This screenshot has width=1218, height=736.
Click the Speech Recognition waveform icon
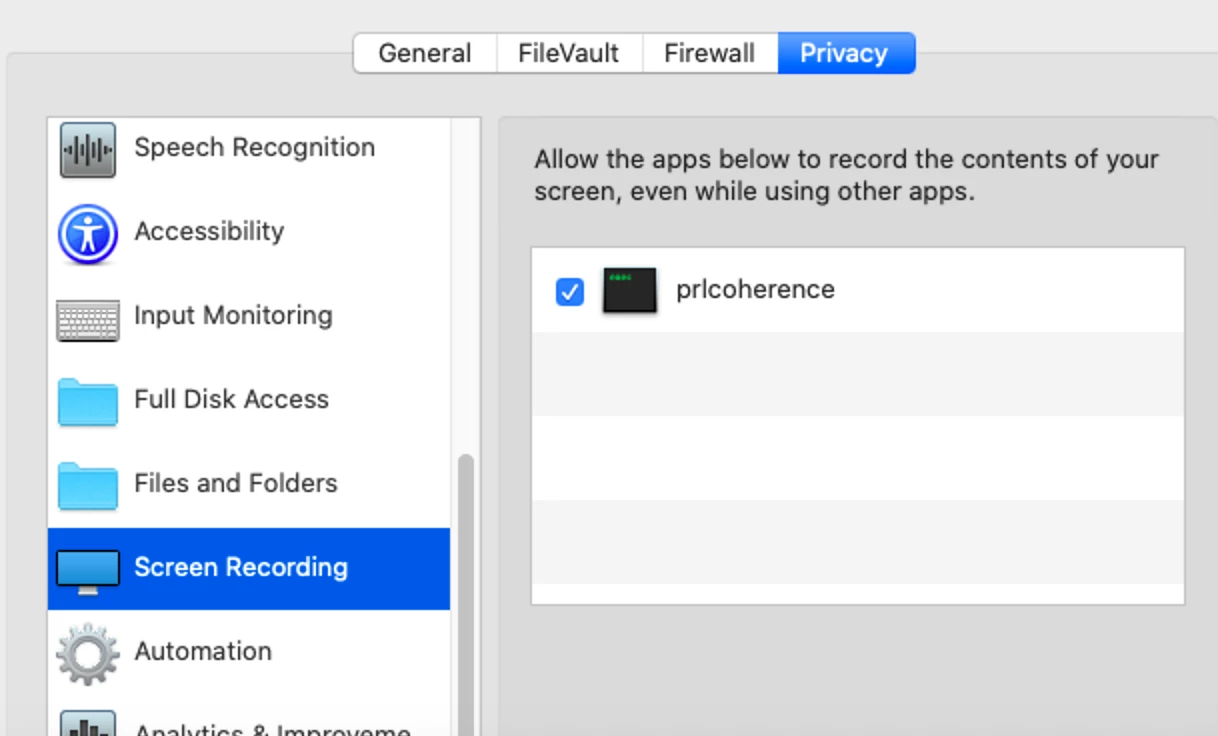click(x=88, y=149)
